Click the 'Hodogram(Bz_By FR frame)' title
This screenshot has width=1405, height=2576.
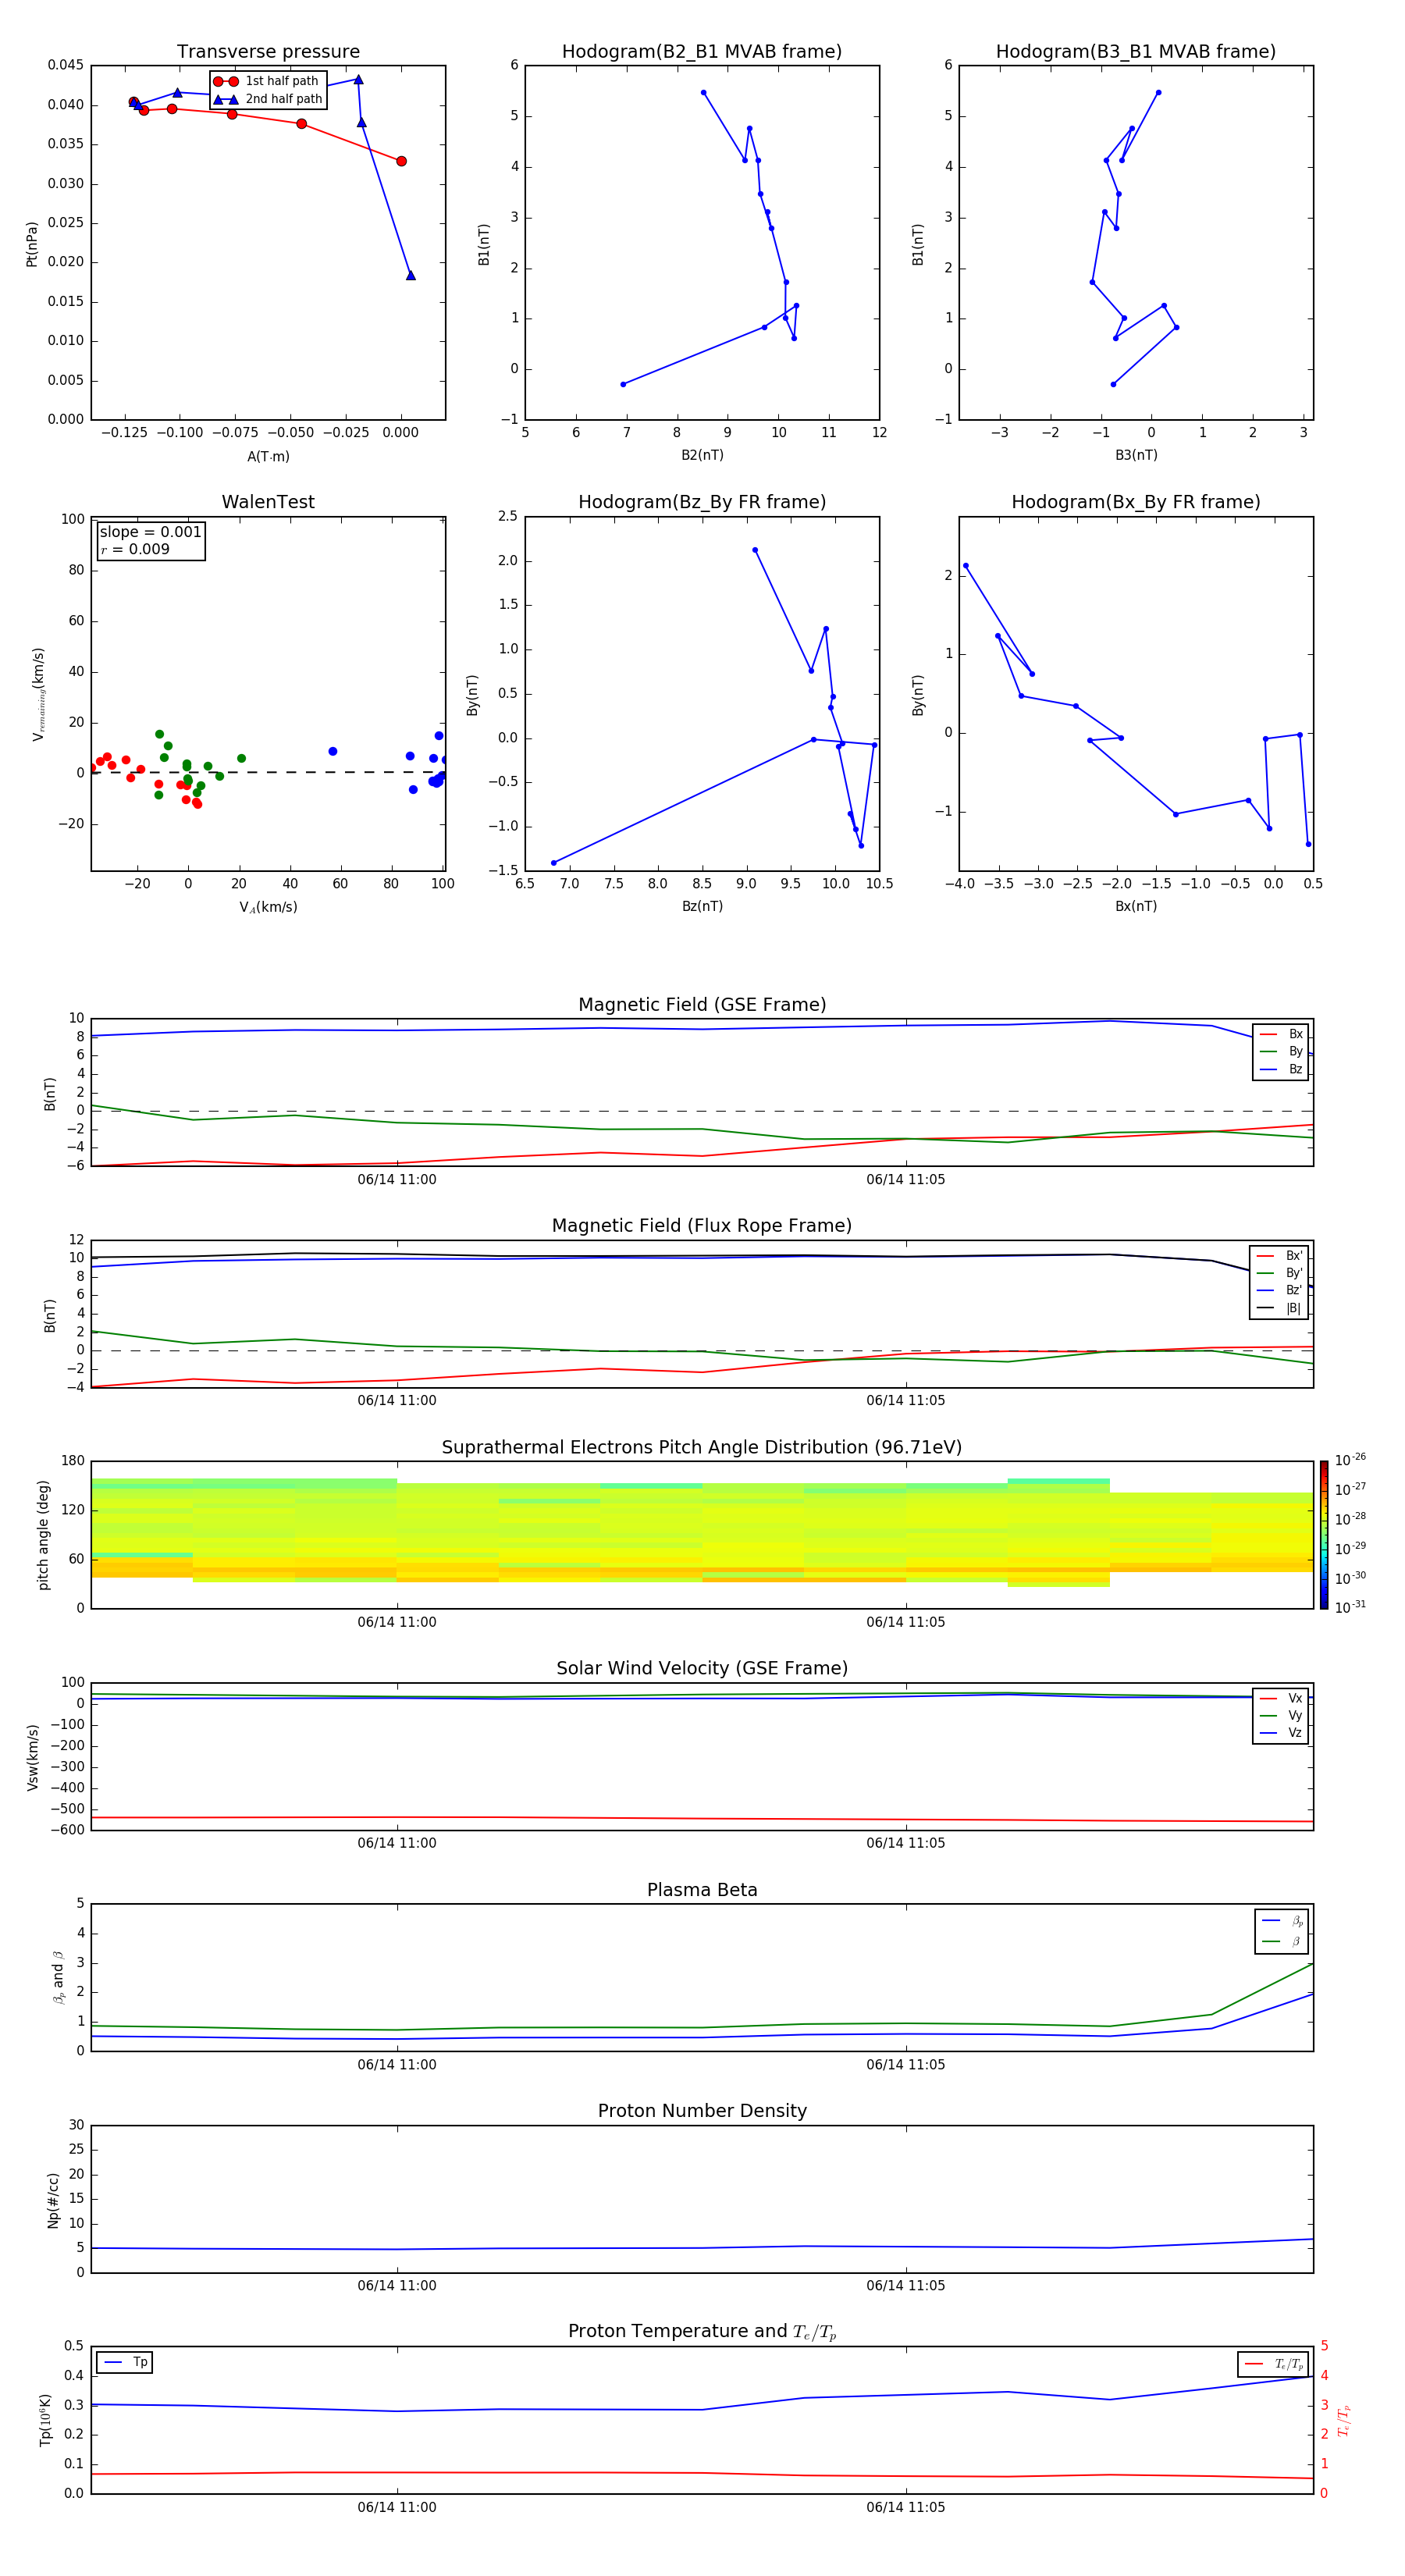(702, 502)
